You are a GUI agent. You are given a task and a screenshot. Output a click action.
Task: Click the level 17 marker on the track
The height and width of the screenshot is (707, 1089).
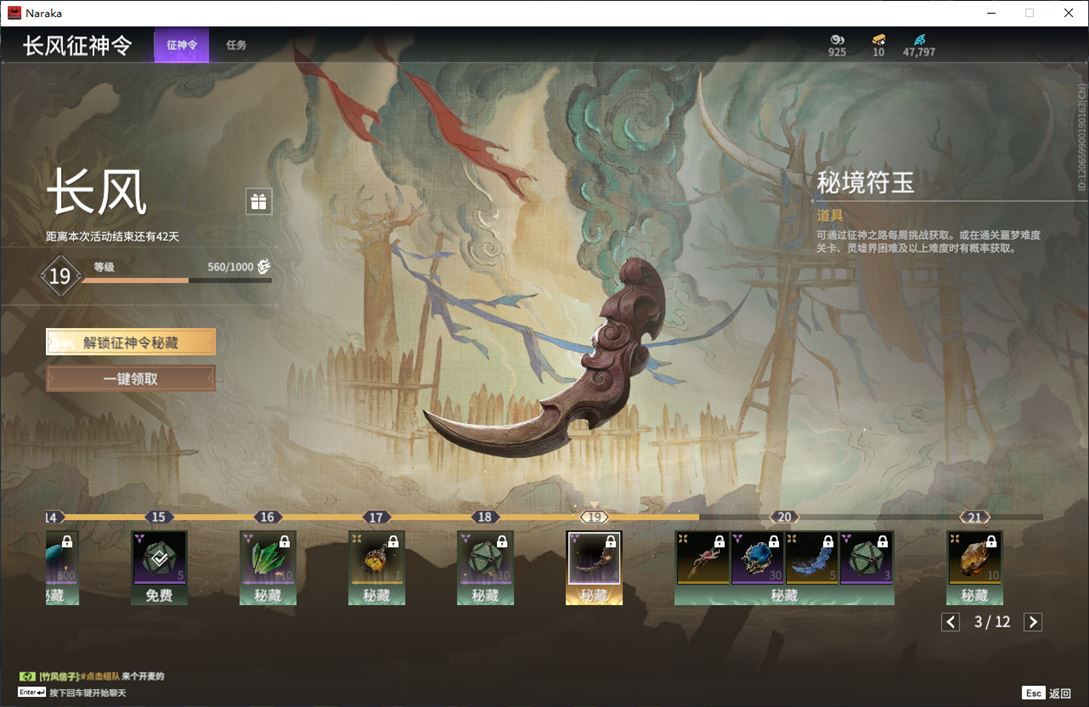pos(376,517)
